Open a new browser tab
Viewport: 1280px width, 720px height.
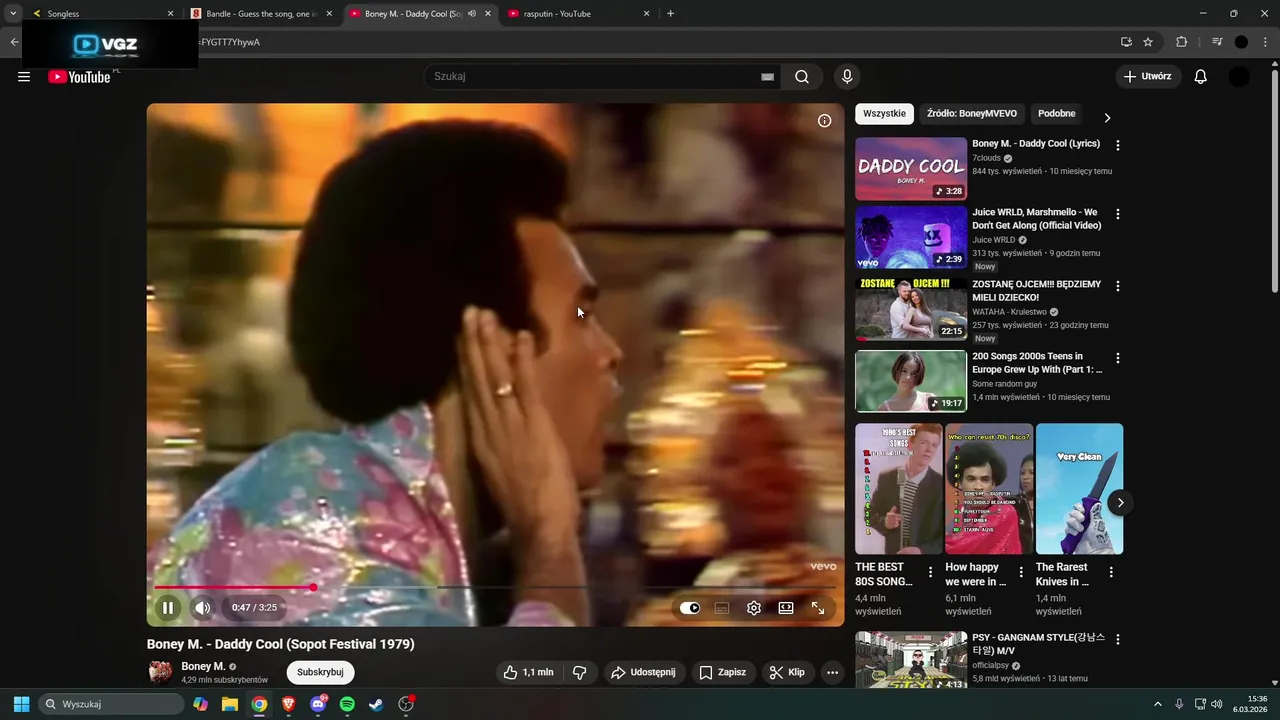670,14
